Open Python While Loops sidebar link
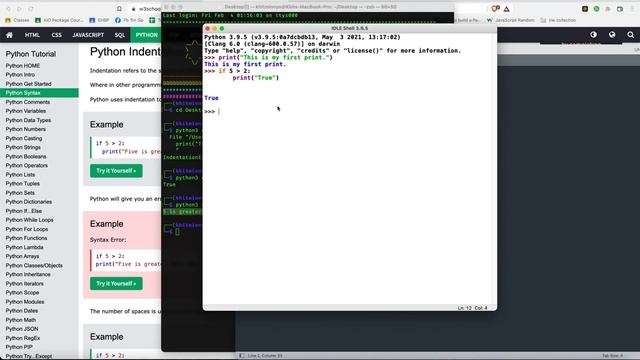The height and width of the screenshot is (360, 640). point(29,220)
